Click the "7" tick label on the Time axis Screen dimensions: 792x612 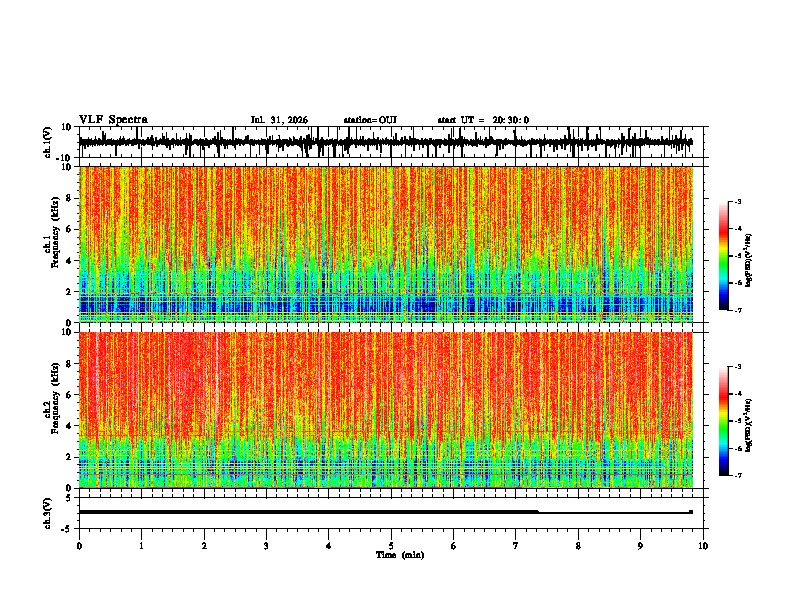click(x=516, y=546)
